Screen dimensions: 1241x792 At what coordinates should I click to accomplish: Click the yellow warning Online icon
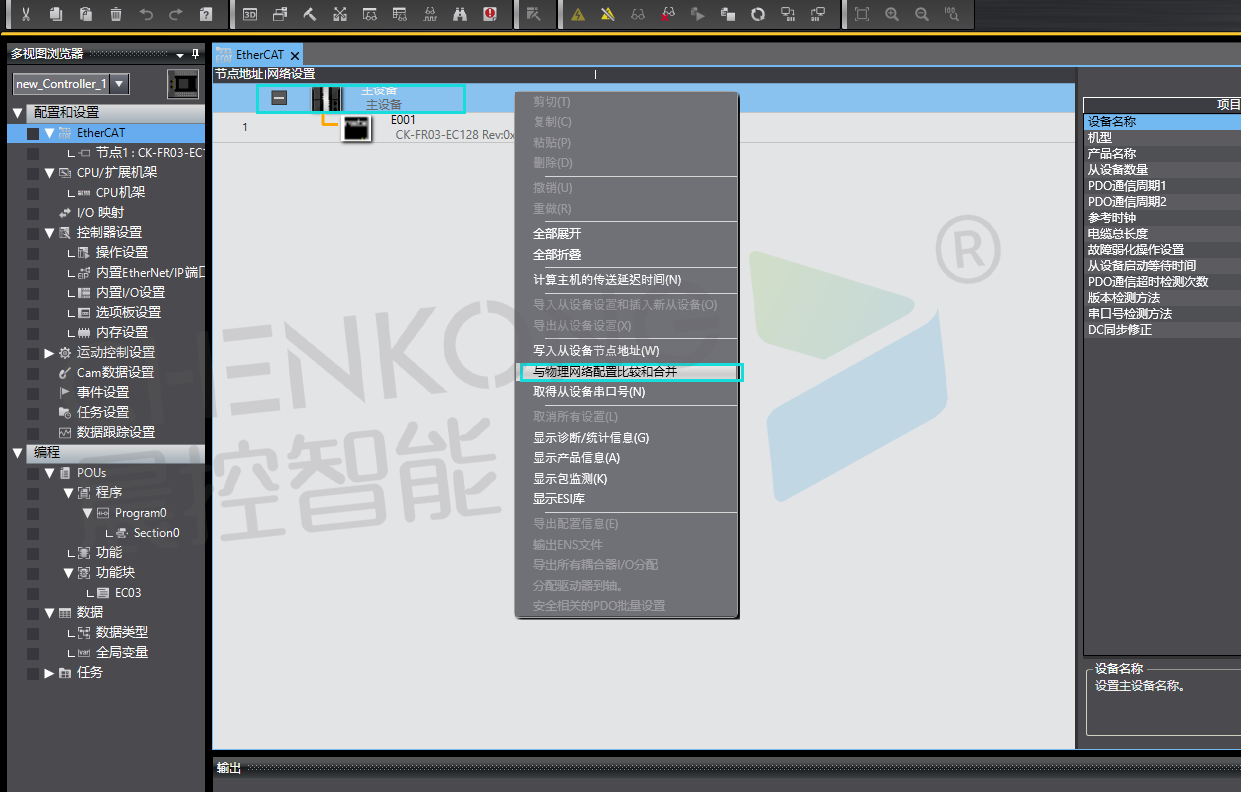pyautogui.click(x=578, y=14)
